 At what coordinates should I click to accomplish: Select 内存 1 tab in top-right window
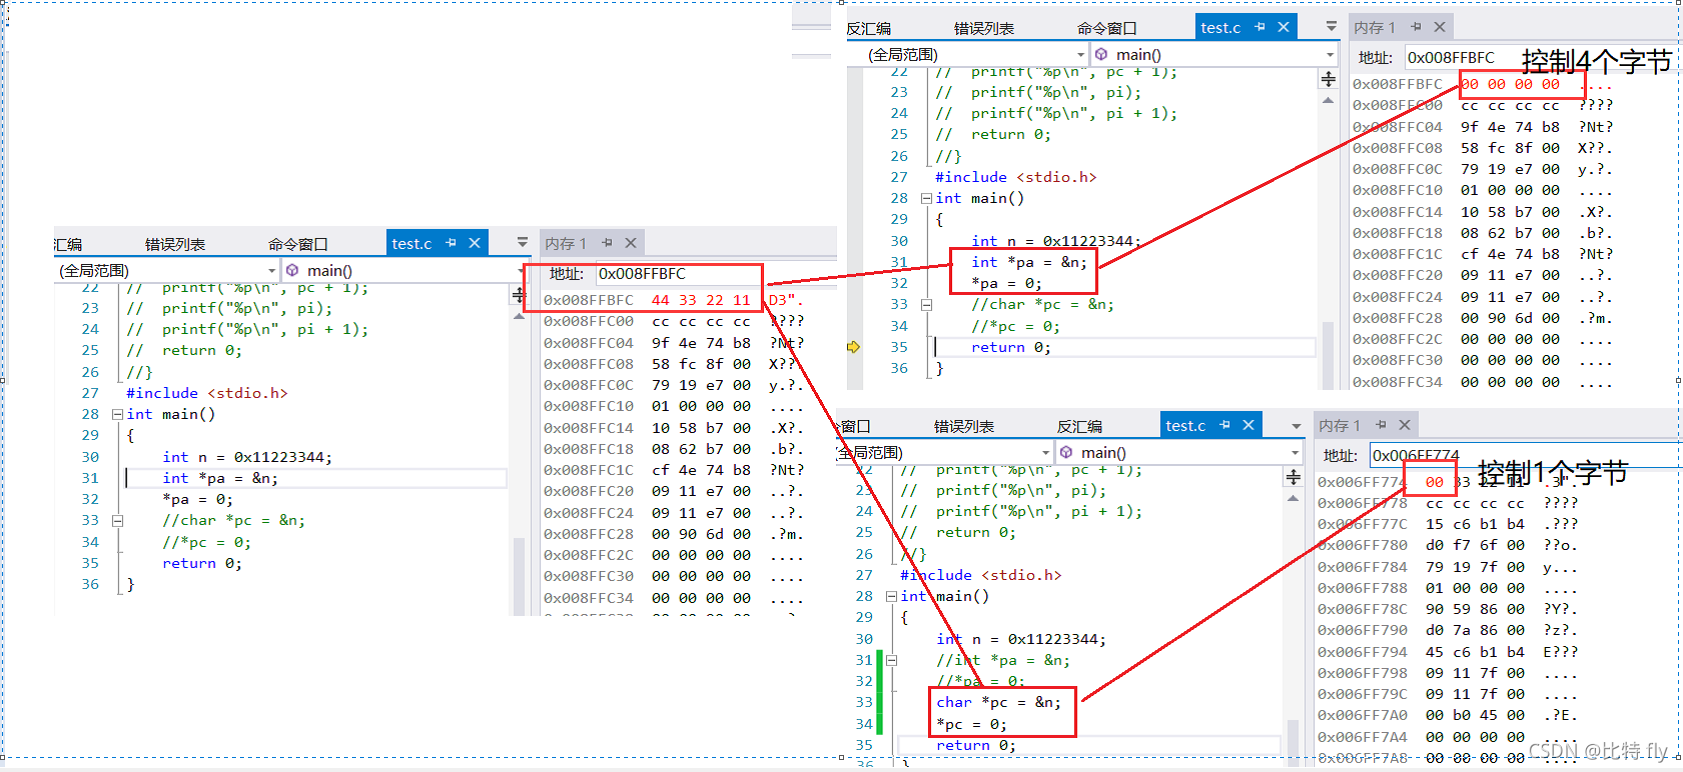tap(1374, 28)
